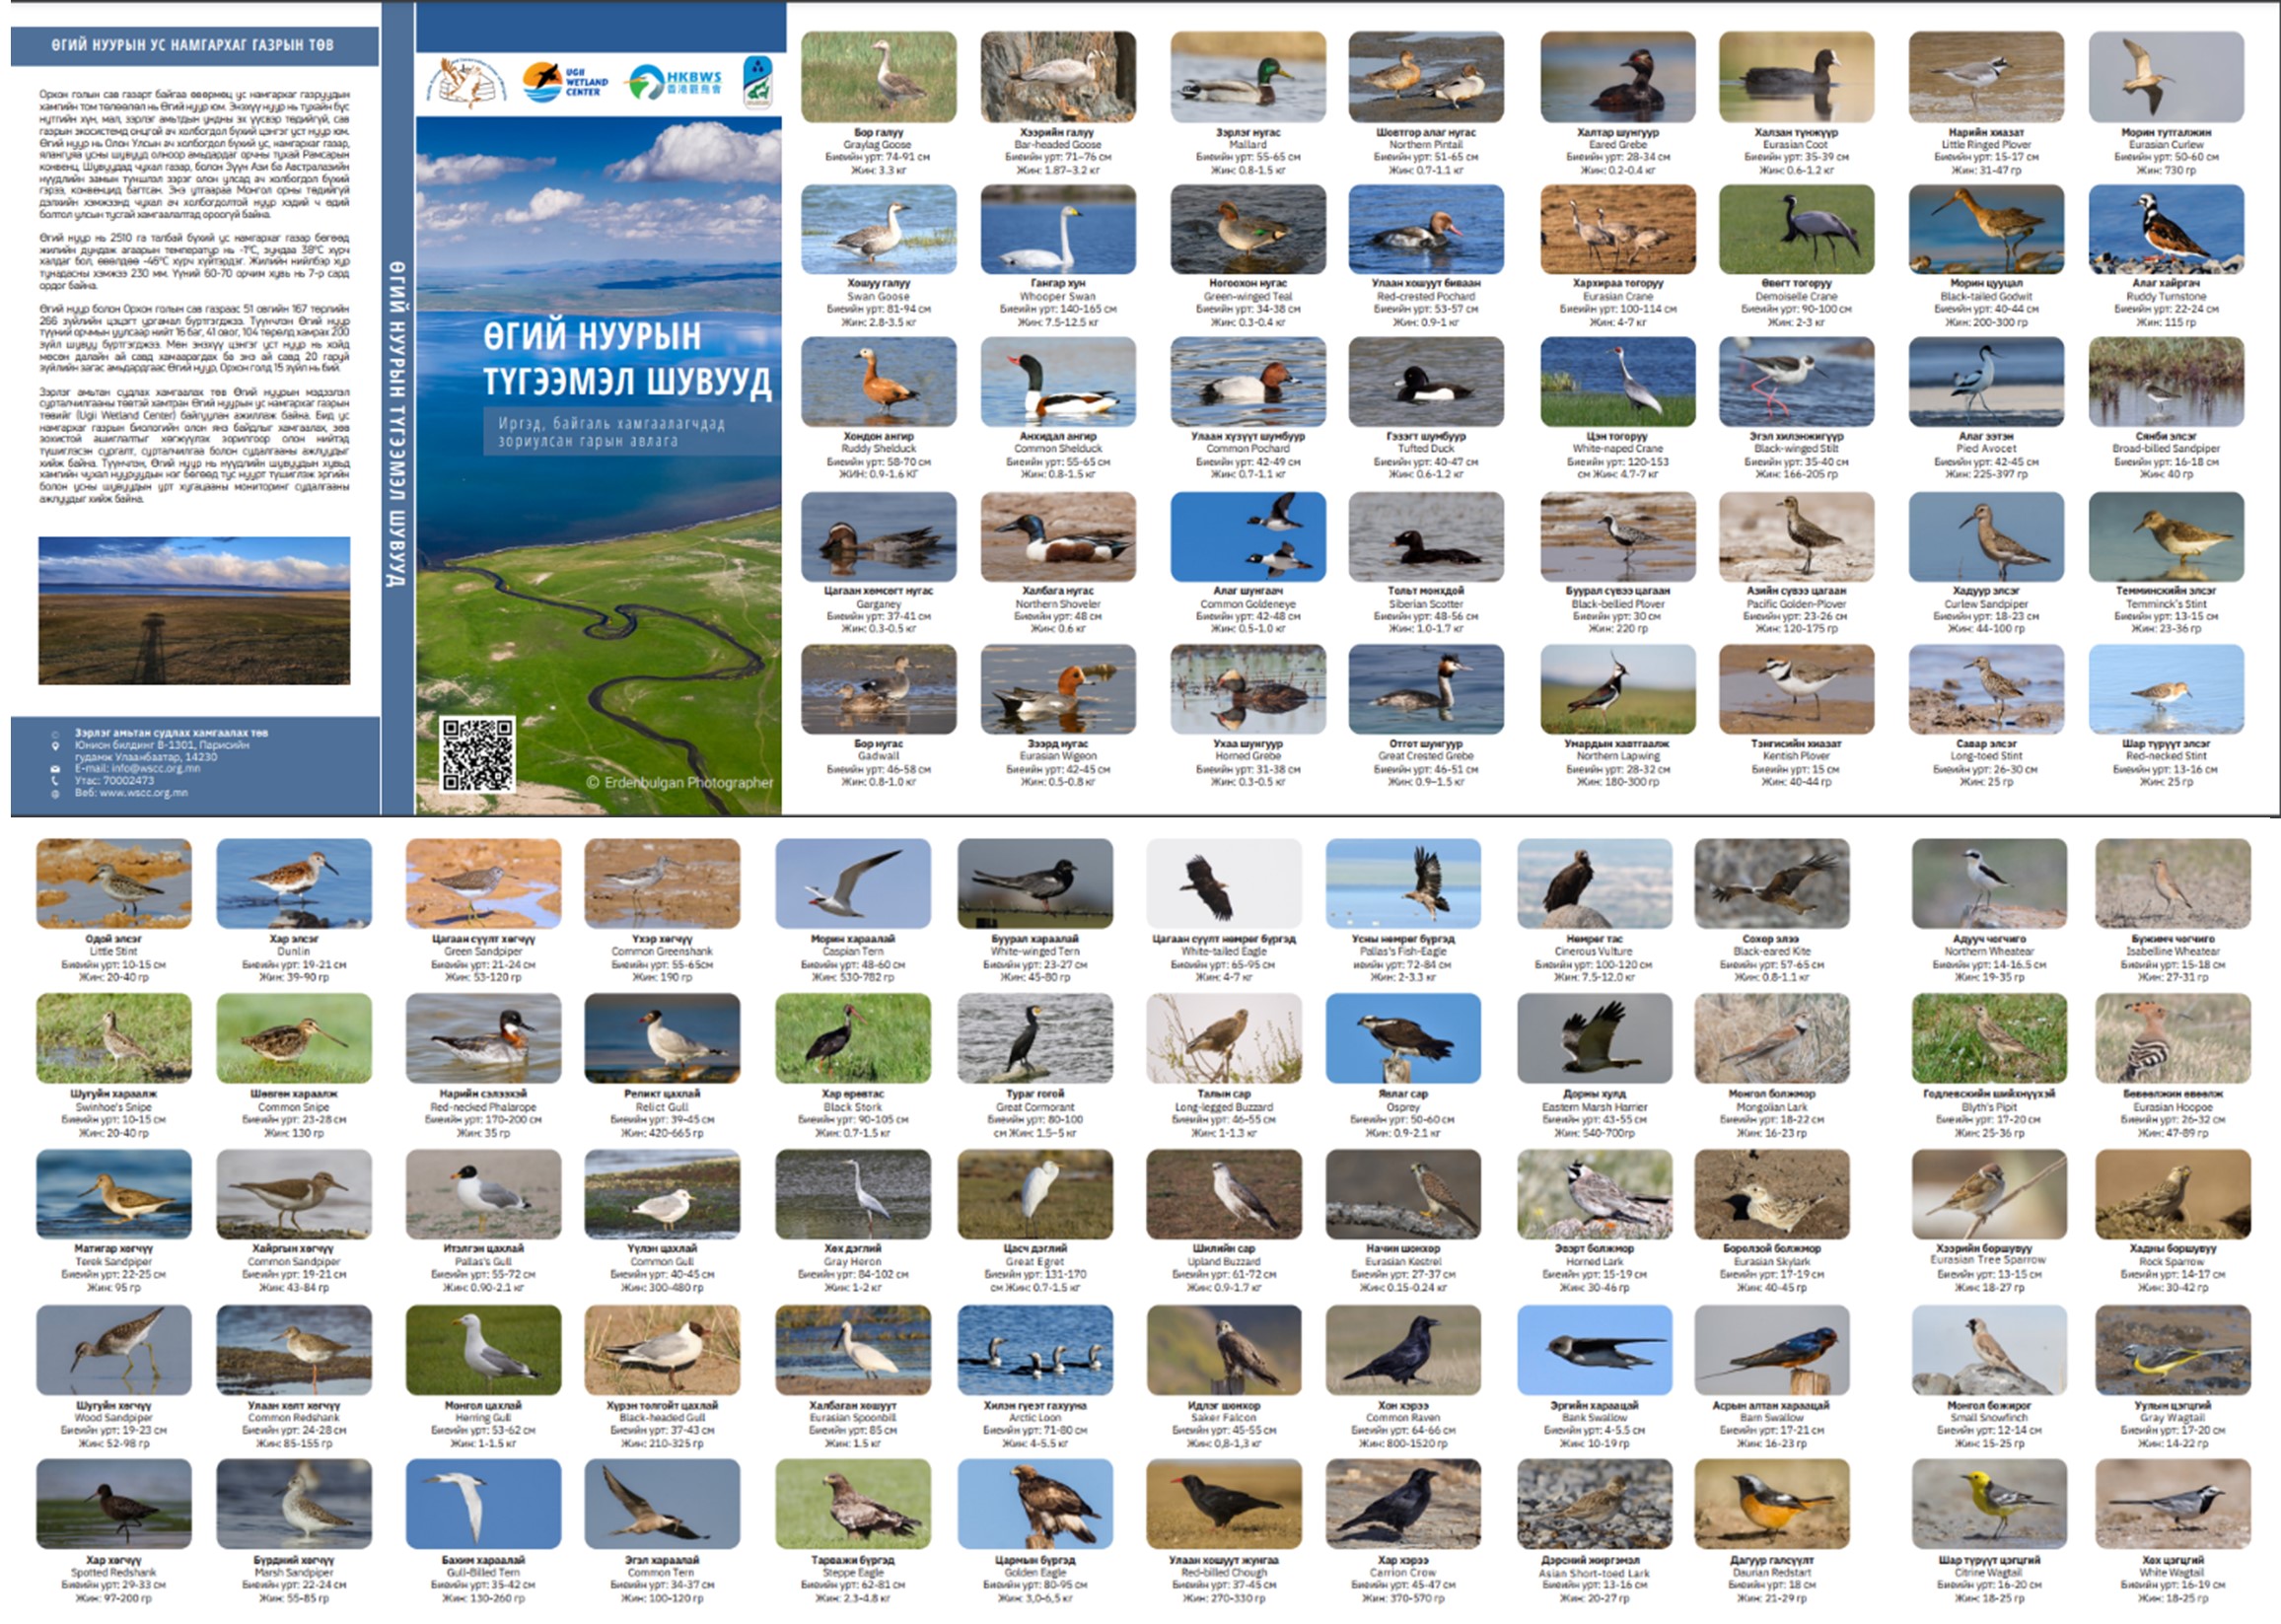Click the Green-winged Teal photo

tap(1248, 229)
